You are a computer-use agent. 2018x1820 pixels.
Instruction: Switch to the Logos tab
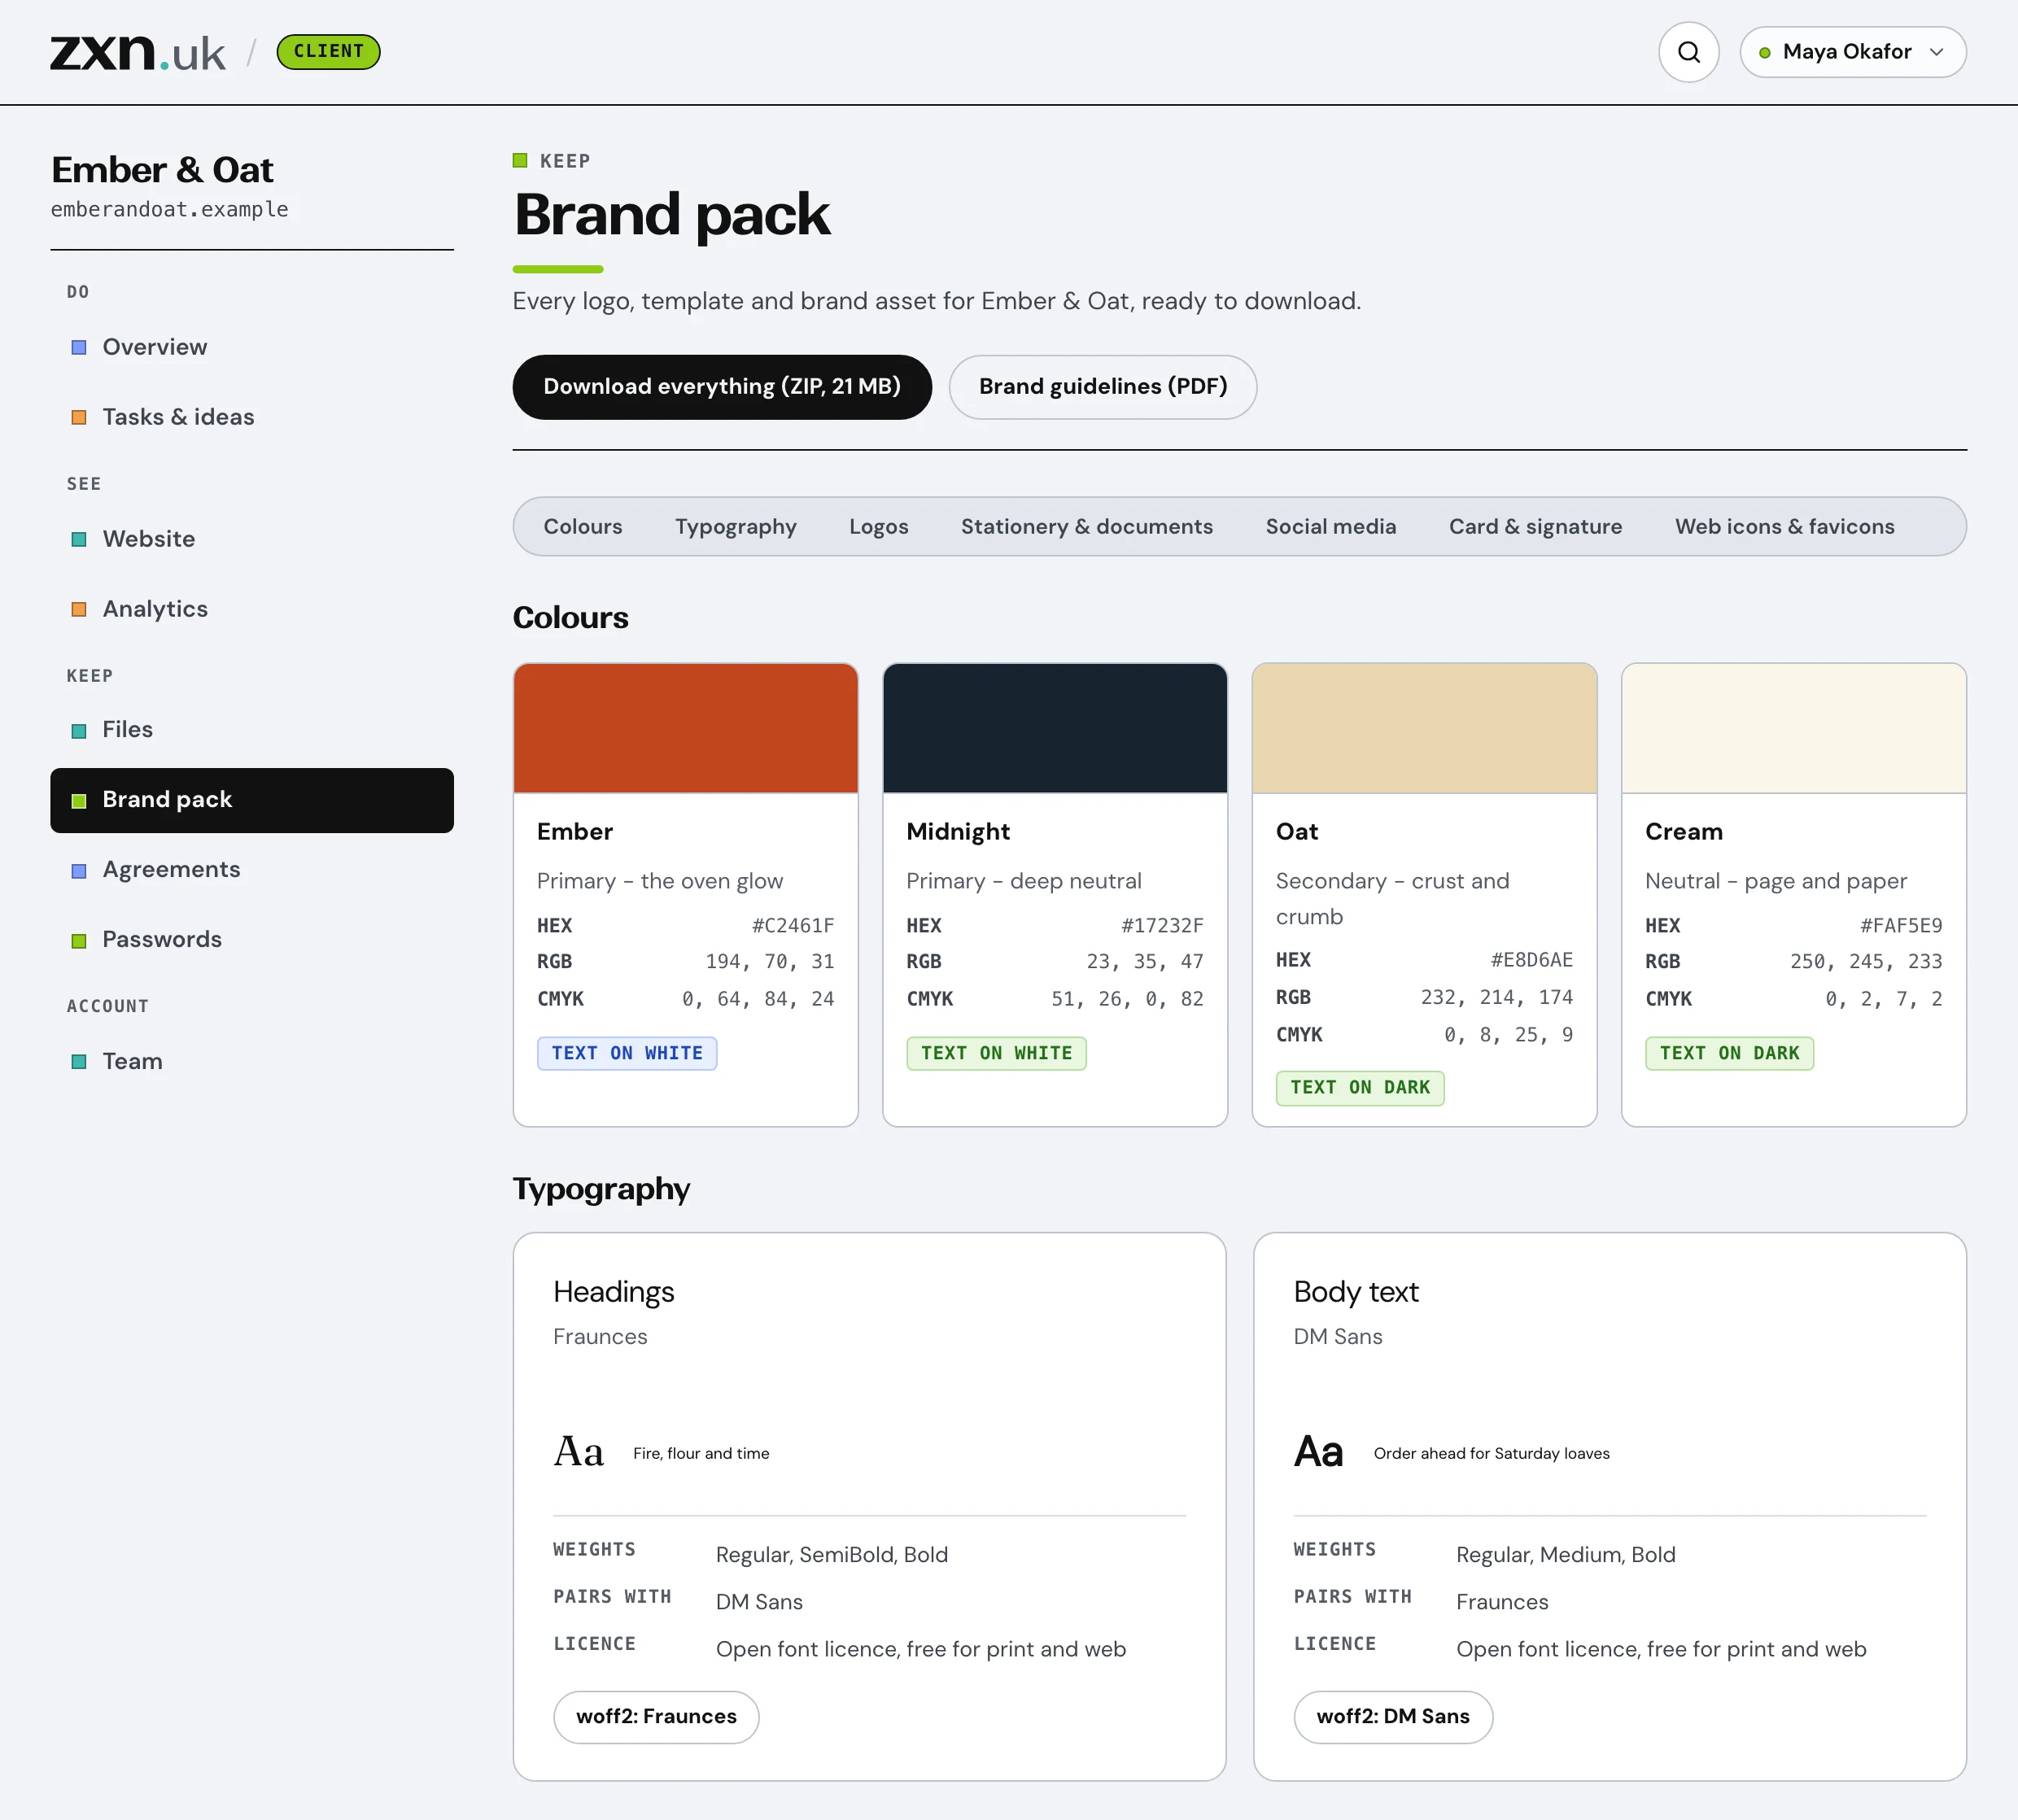click(879, 527)
